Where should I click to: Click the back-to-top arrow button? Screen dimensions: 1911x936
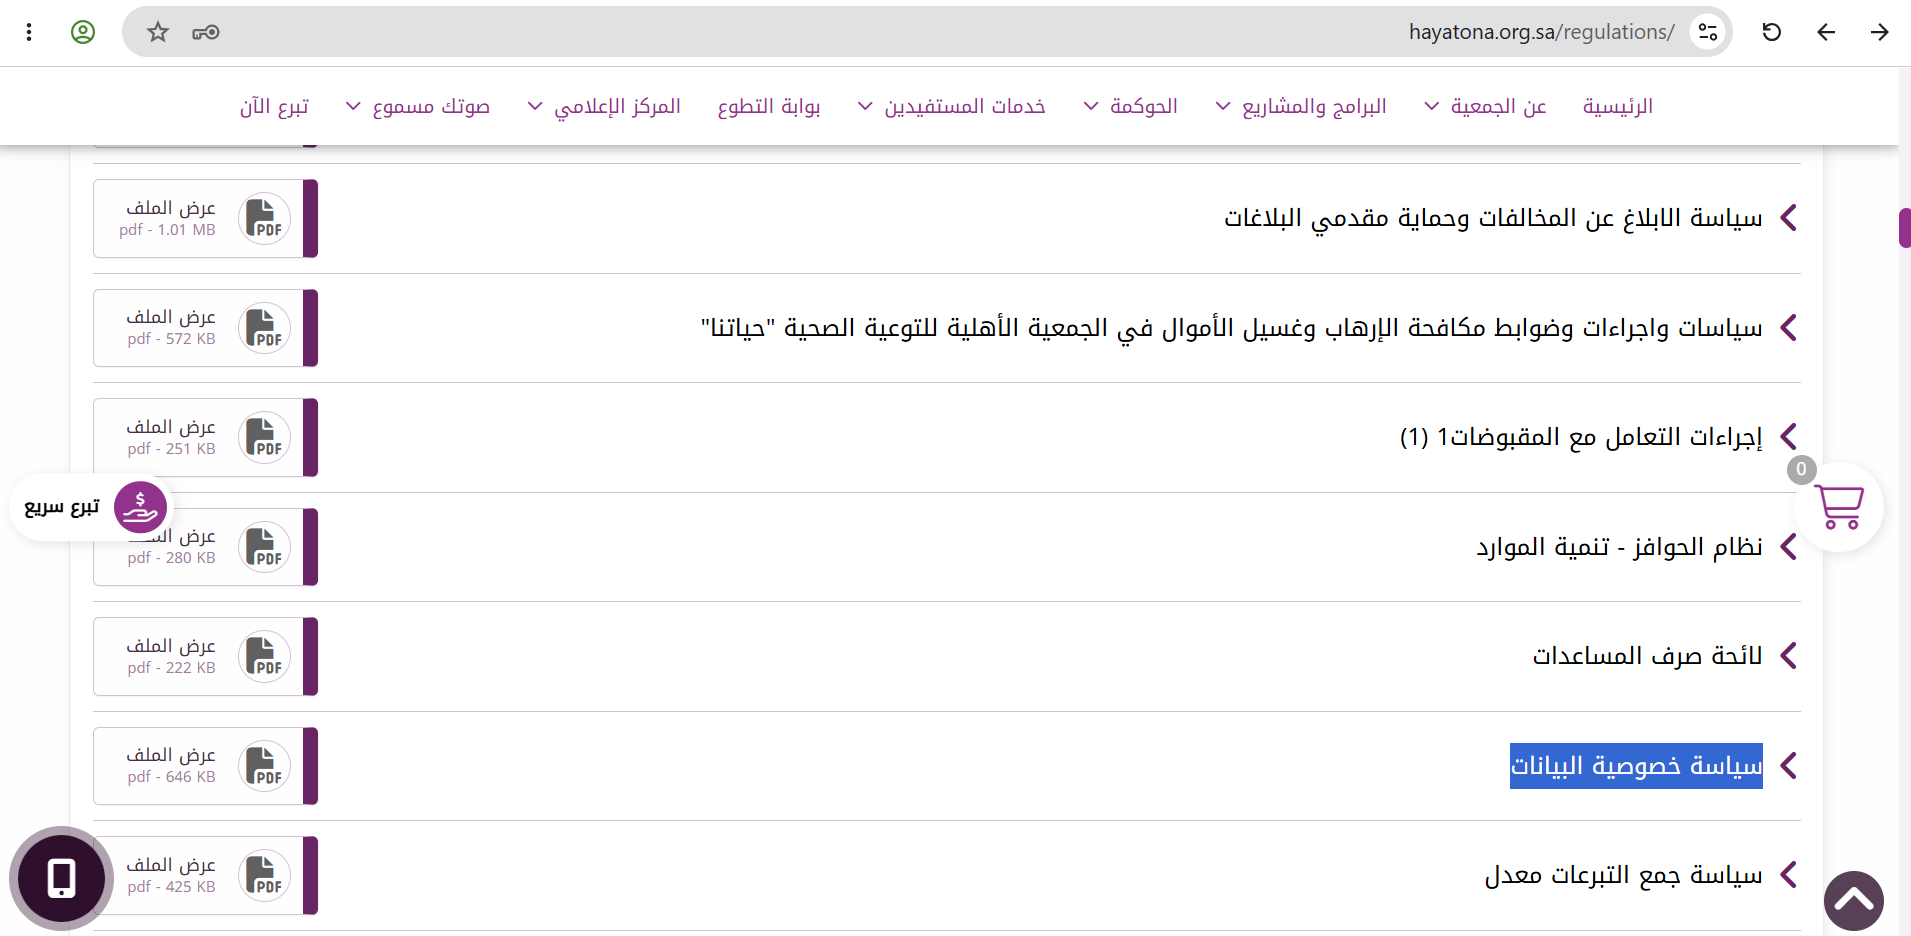click(1853, 901)
